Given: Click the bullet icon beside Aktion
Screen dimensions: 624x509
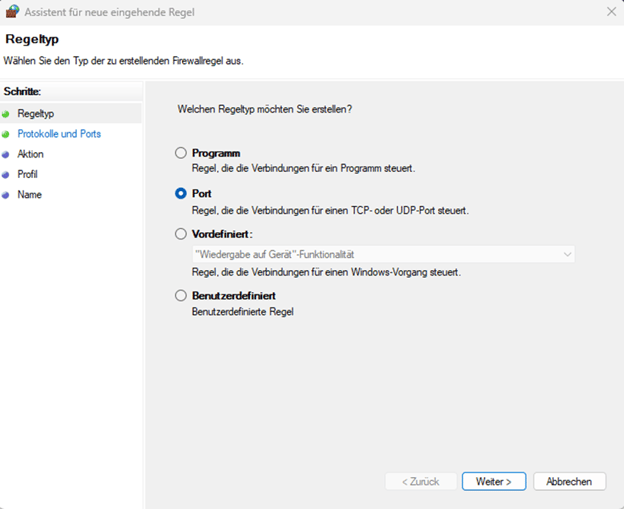Looking at the screenshot, I should pyautogui.click(x=6, y=154).
